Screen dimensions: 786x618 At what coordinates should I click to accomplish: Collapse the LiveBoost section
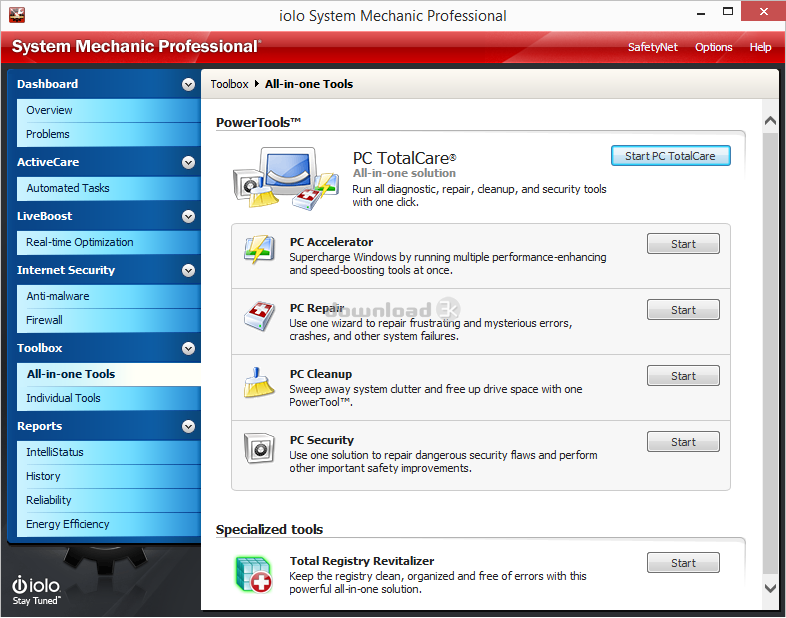coord(188,217)
